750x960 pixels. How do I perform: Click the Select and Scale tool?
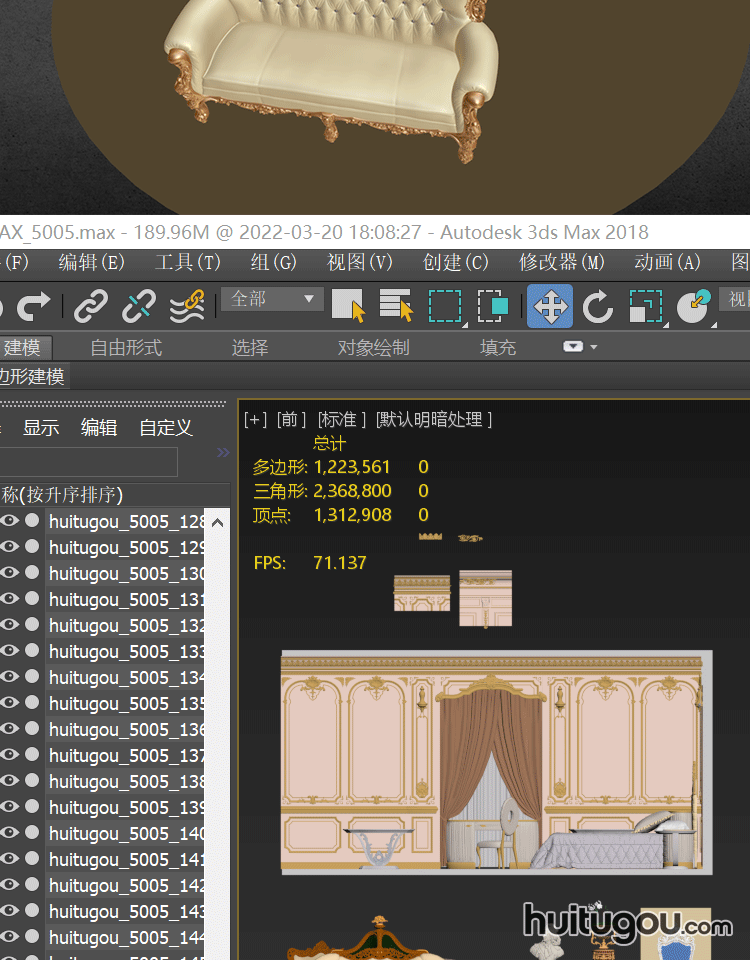point(646,306)
